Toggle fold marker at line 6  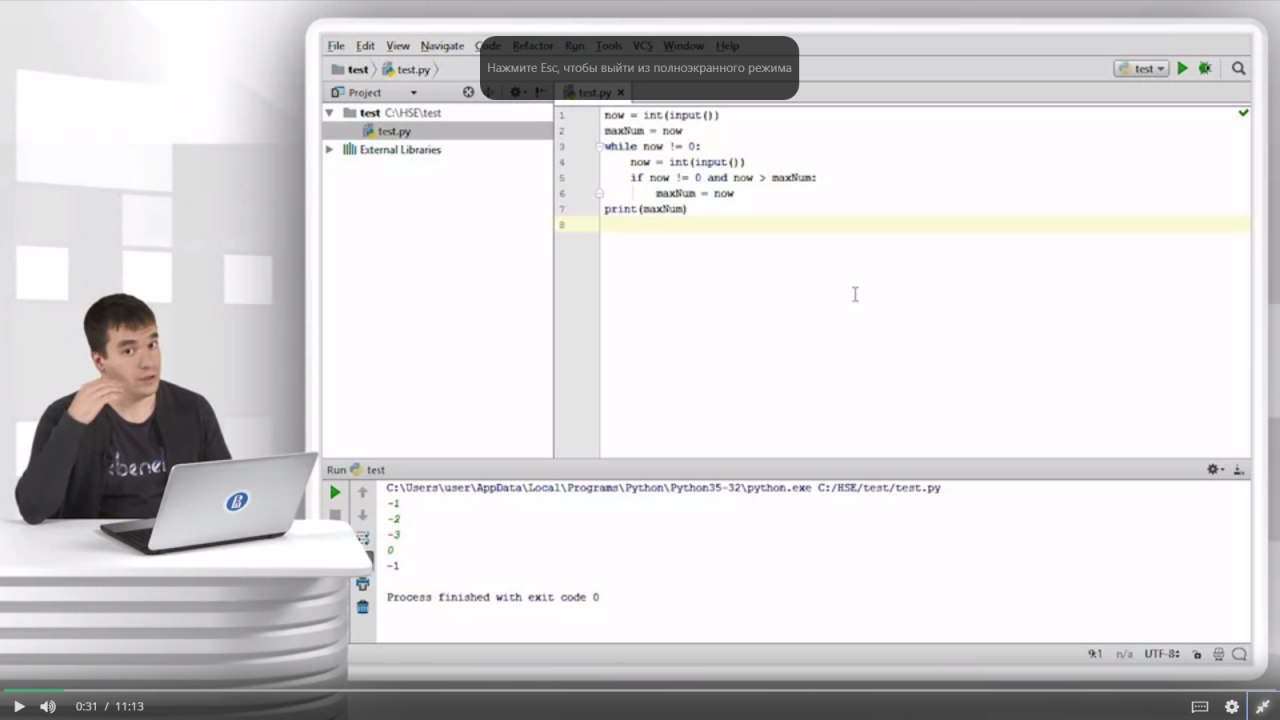(x=599, y=193)
